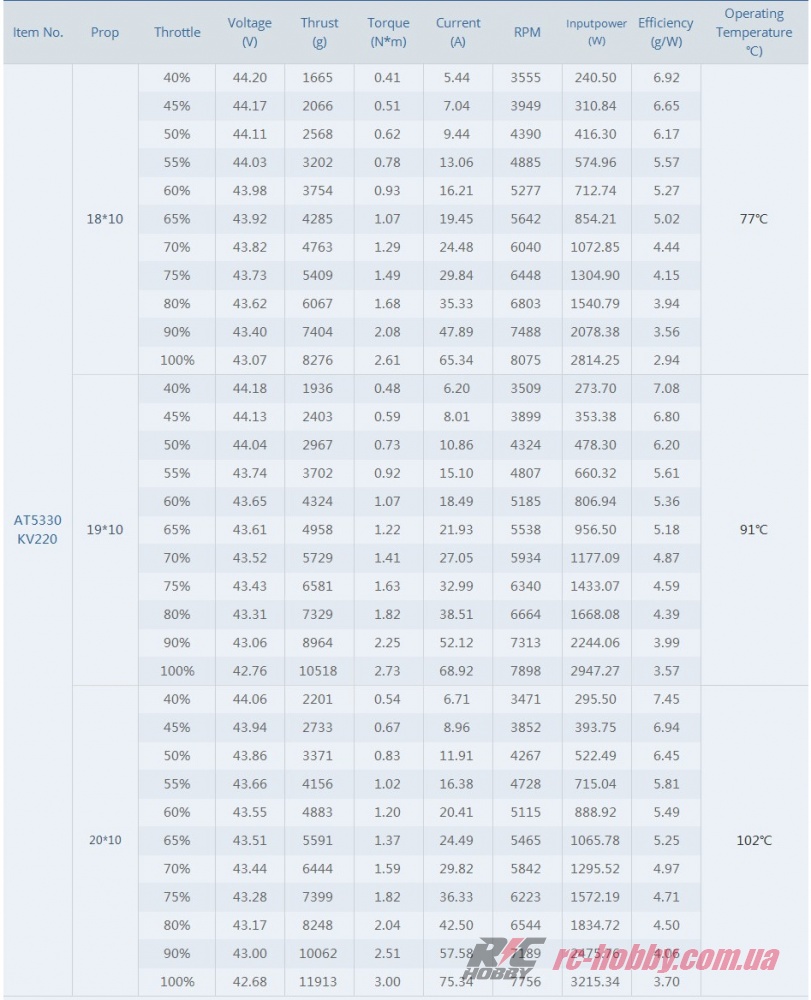Select the Inputpower (W) column header

[596, 32]
